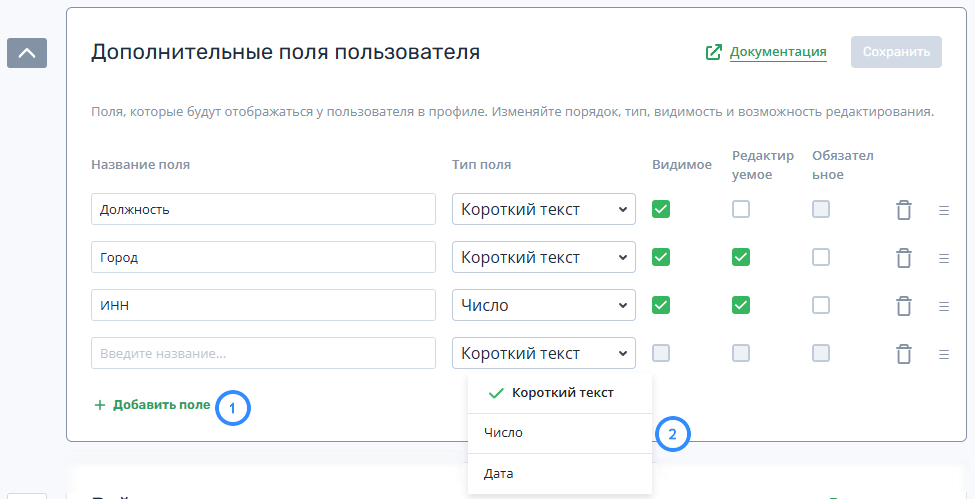Uncheck Видимое for the Должность field
Screen dimensions: 975x499
pos(661,209)
